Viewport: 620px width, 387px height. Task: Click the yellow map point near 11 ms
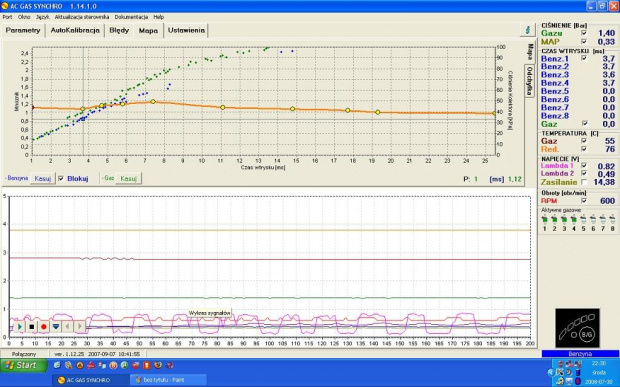point(223,107)
